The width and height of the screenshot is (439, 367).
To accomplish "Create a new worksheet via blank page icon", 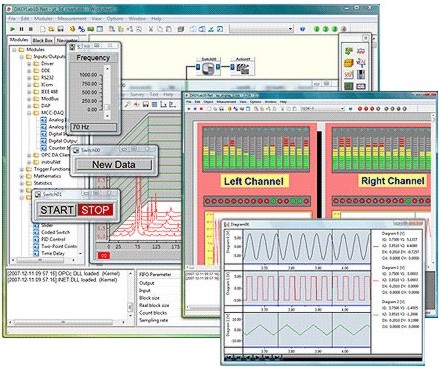I will [x=43, y=29].
